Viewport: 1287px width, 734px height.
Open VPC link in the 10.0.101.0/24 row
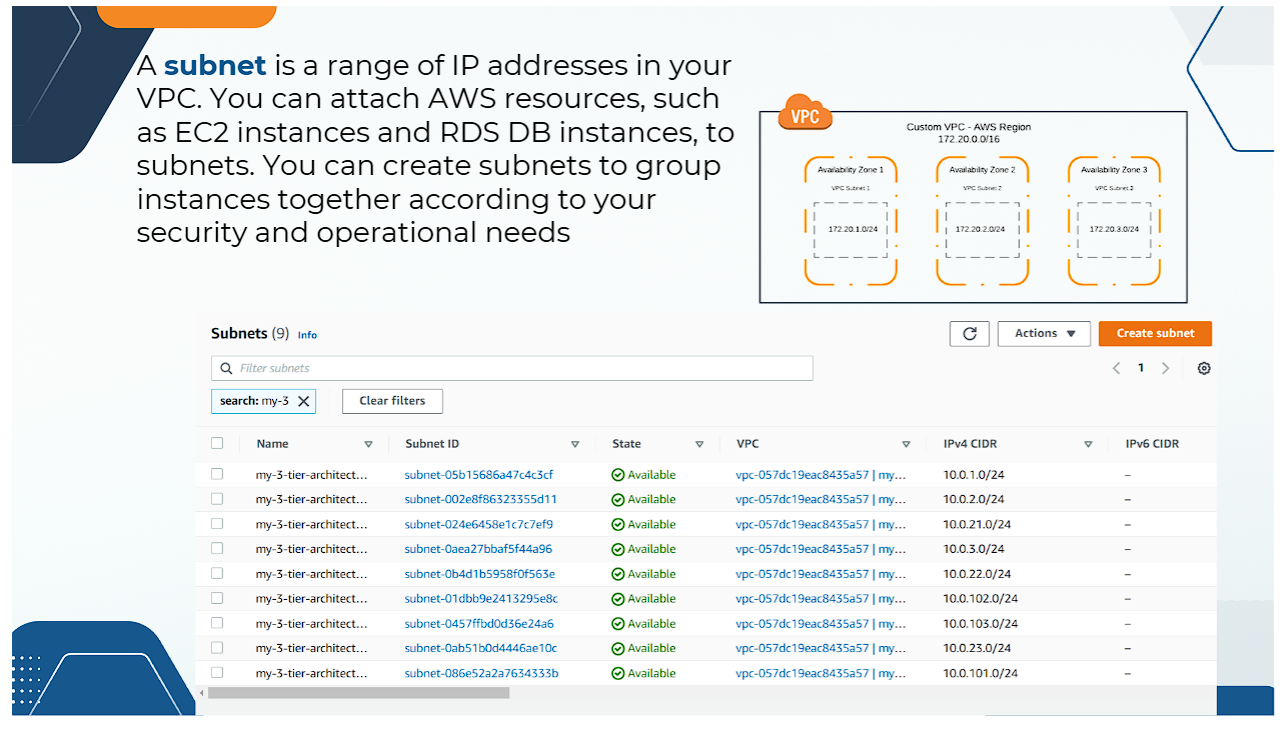[x=821, y=674]
